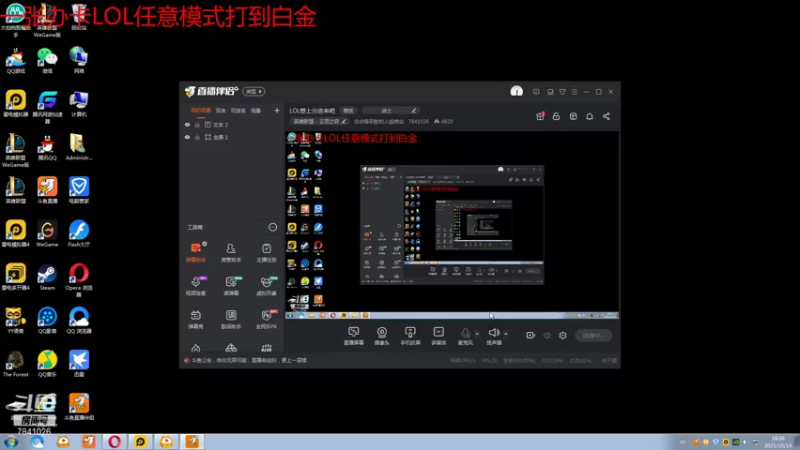The image size is (800, 450).
Task: Open The Forest desktop shortcut
Action: click(15, 364)
